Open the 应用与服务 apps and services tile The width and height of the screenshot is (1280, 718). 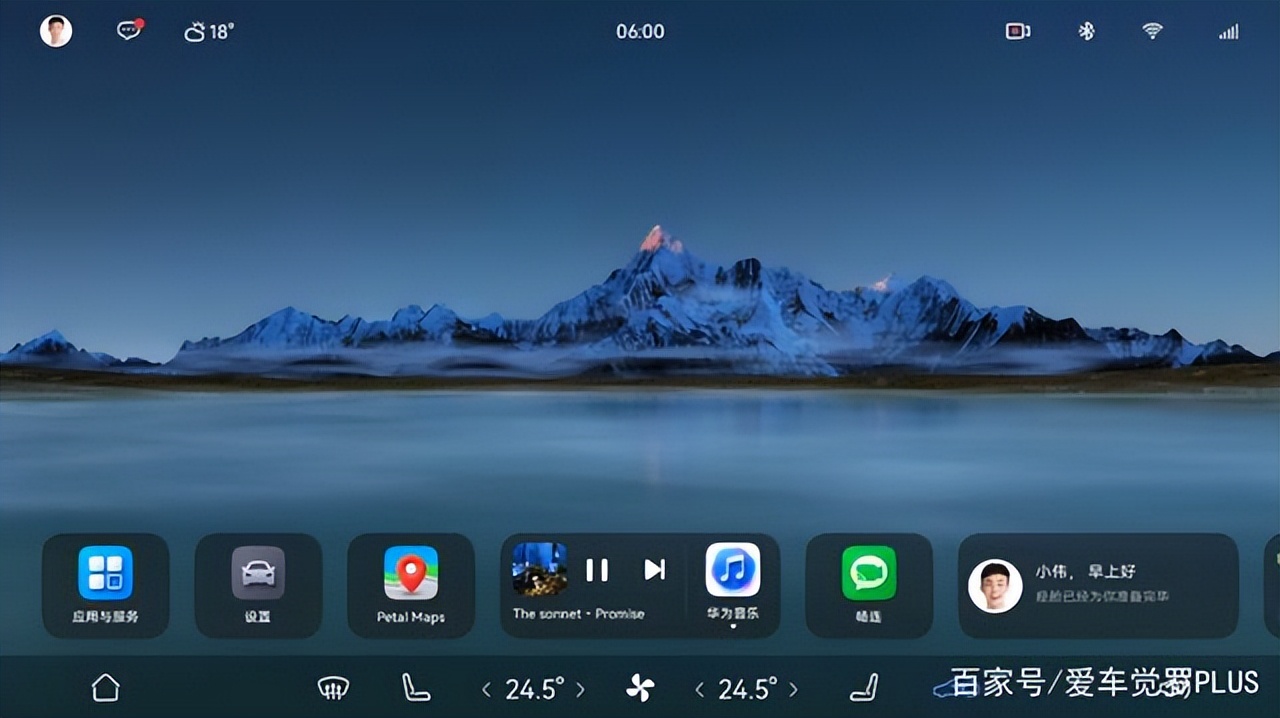(x=105, y=585)
